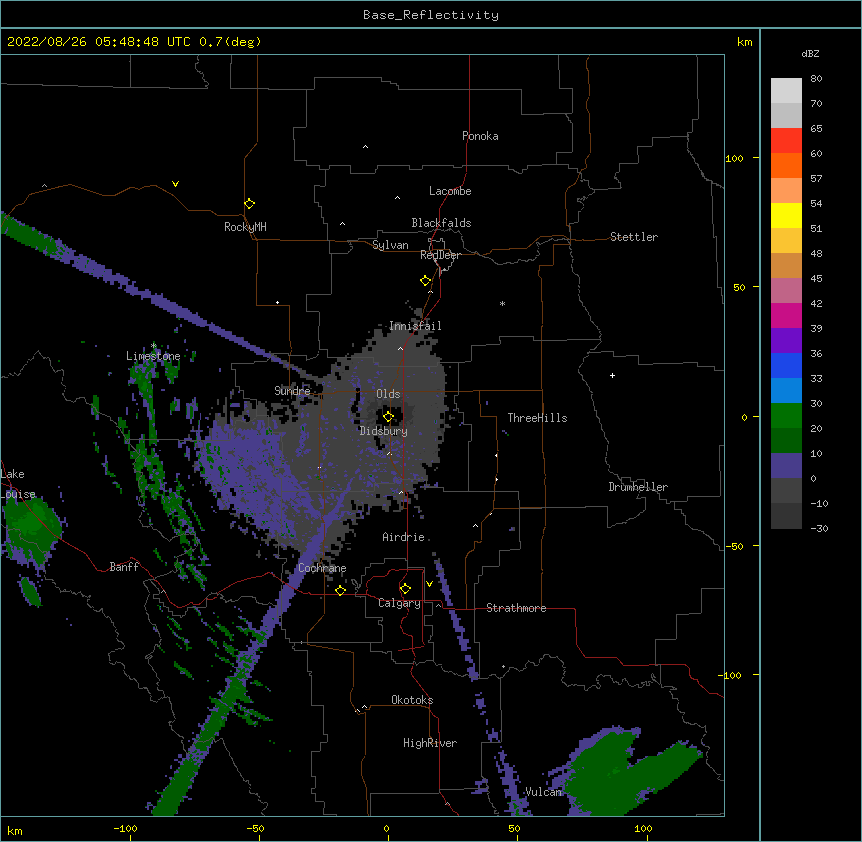The height and width of the screenshot is (842, 862).
Task: Click the Blackfalds city label
Action: point(441,223)
